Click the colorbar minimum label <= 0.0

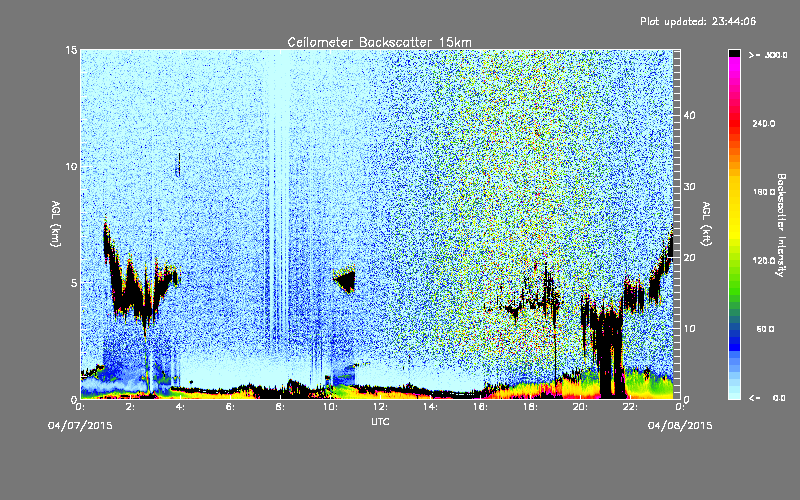767,397
